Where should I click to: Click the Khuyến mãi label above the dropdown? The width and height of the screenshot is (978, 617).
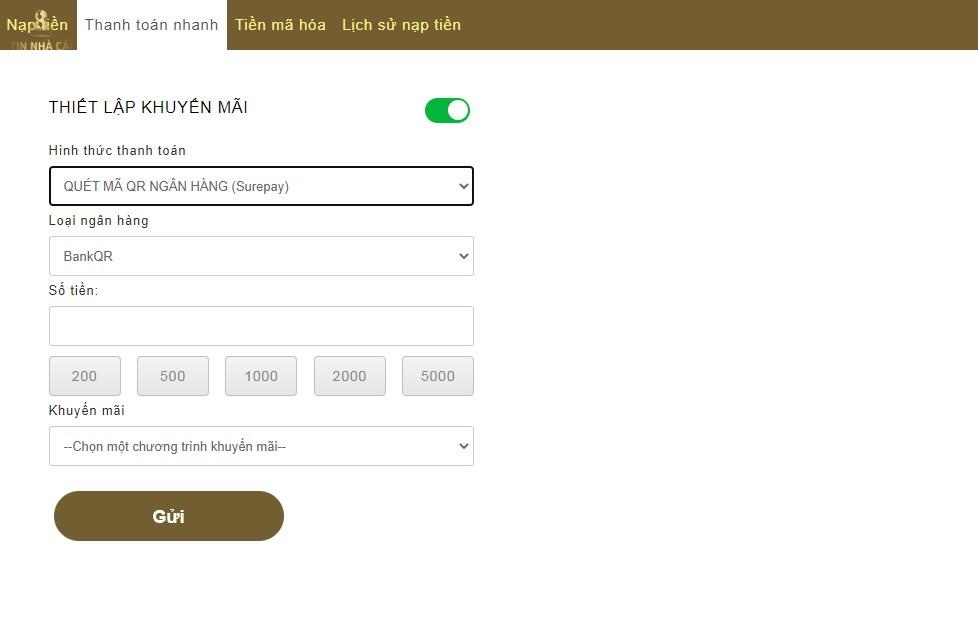click(87, 411)
